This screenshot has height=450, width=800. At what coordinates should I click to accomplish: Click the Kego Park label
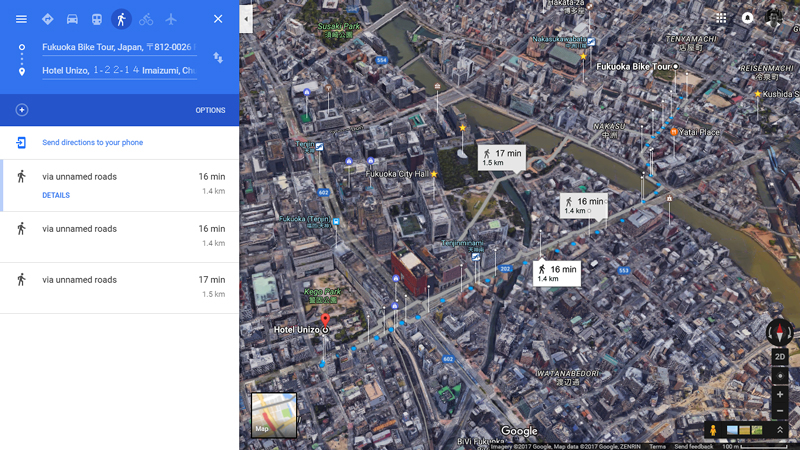pos(322,295)
